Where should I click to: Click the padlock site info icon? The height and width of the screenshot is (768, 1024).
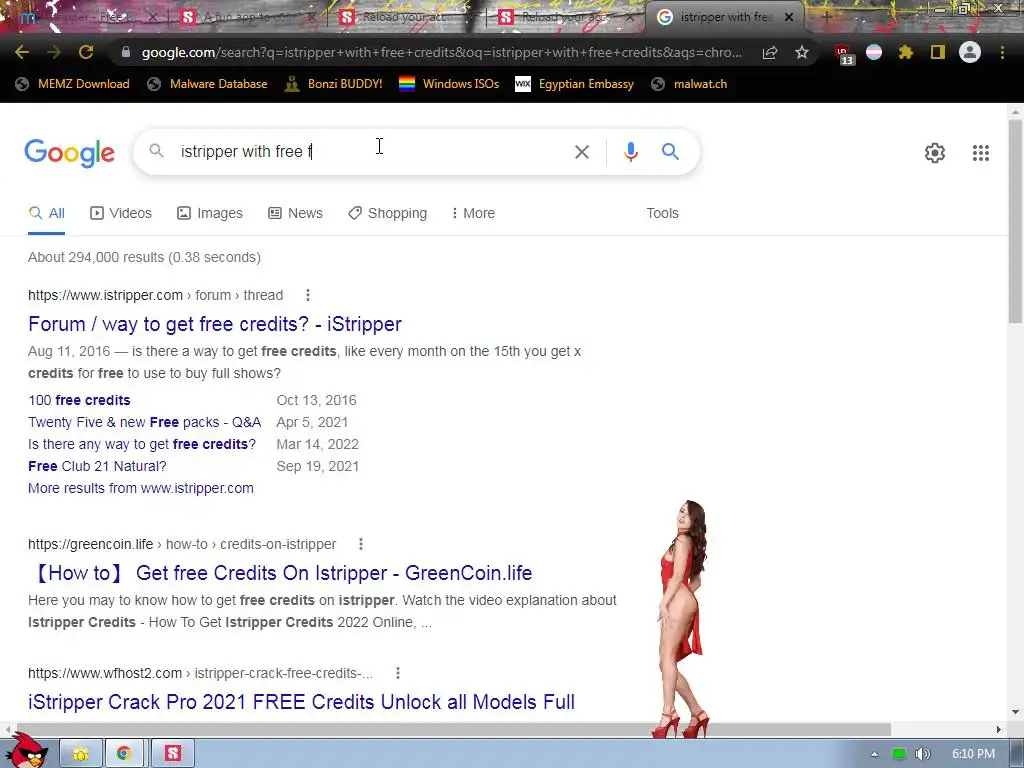[x=126, y=52]
